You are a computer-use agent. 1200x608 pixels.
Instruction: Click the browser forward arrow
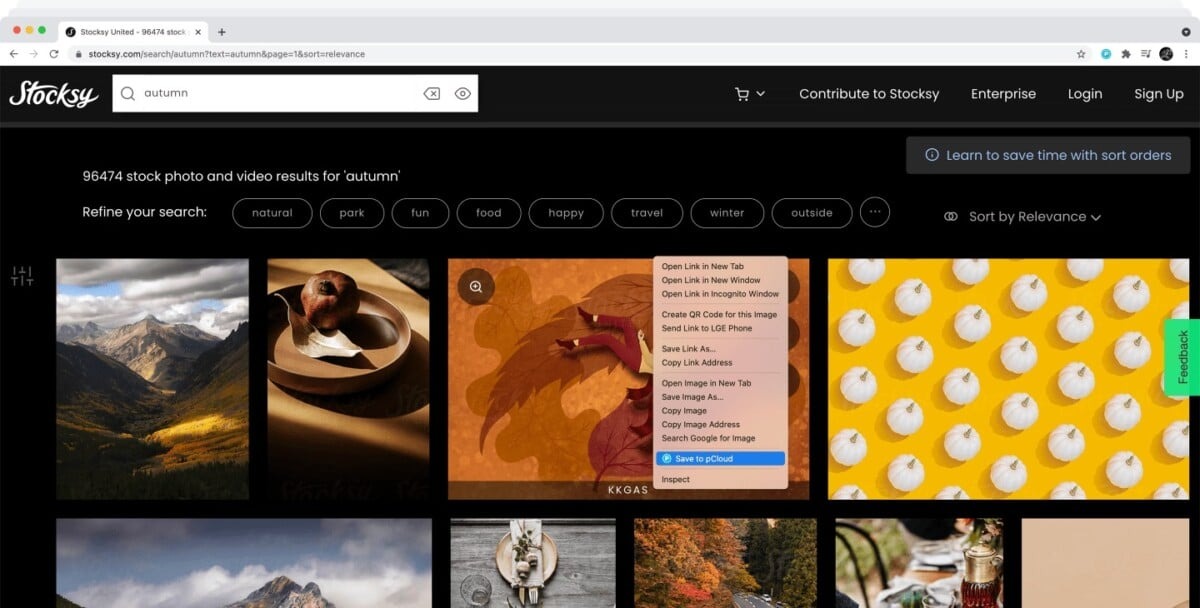[x=34, y=54]
